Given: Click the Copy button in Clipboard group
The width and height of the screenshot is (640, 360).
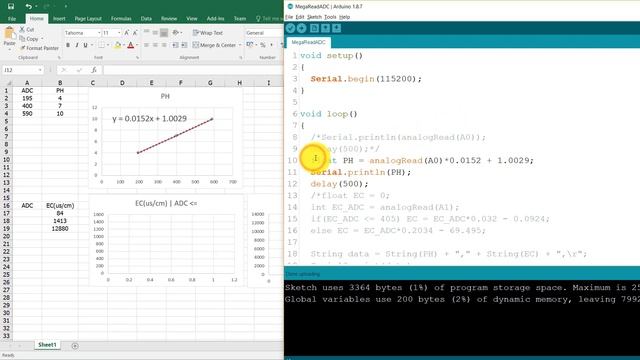Looking at the screenshot, I should [x=29, y=39].
